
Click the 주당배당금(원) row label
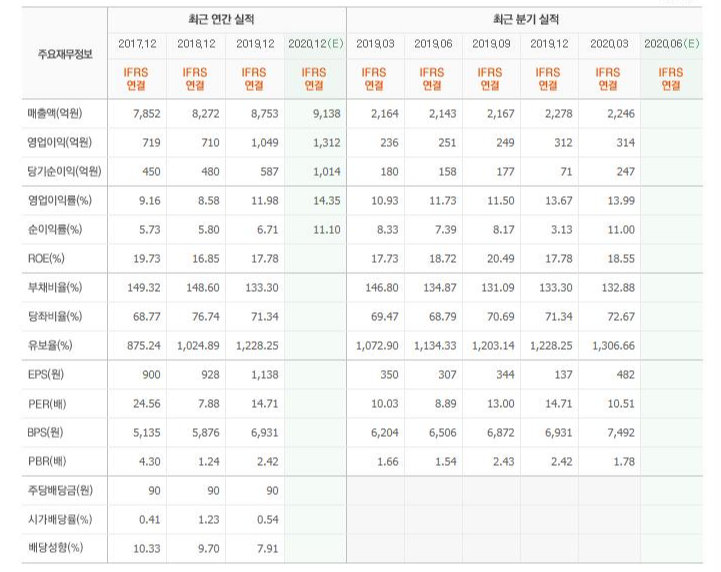click(60, 490)
